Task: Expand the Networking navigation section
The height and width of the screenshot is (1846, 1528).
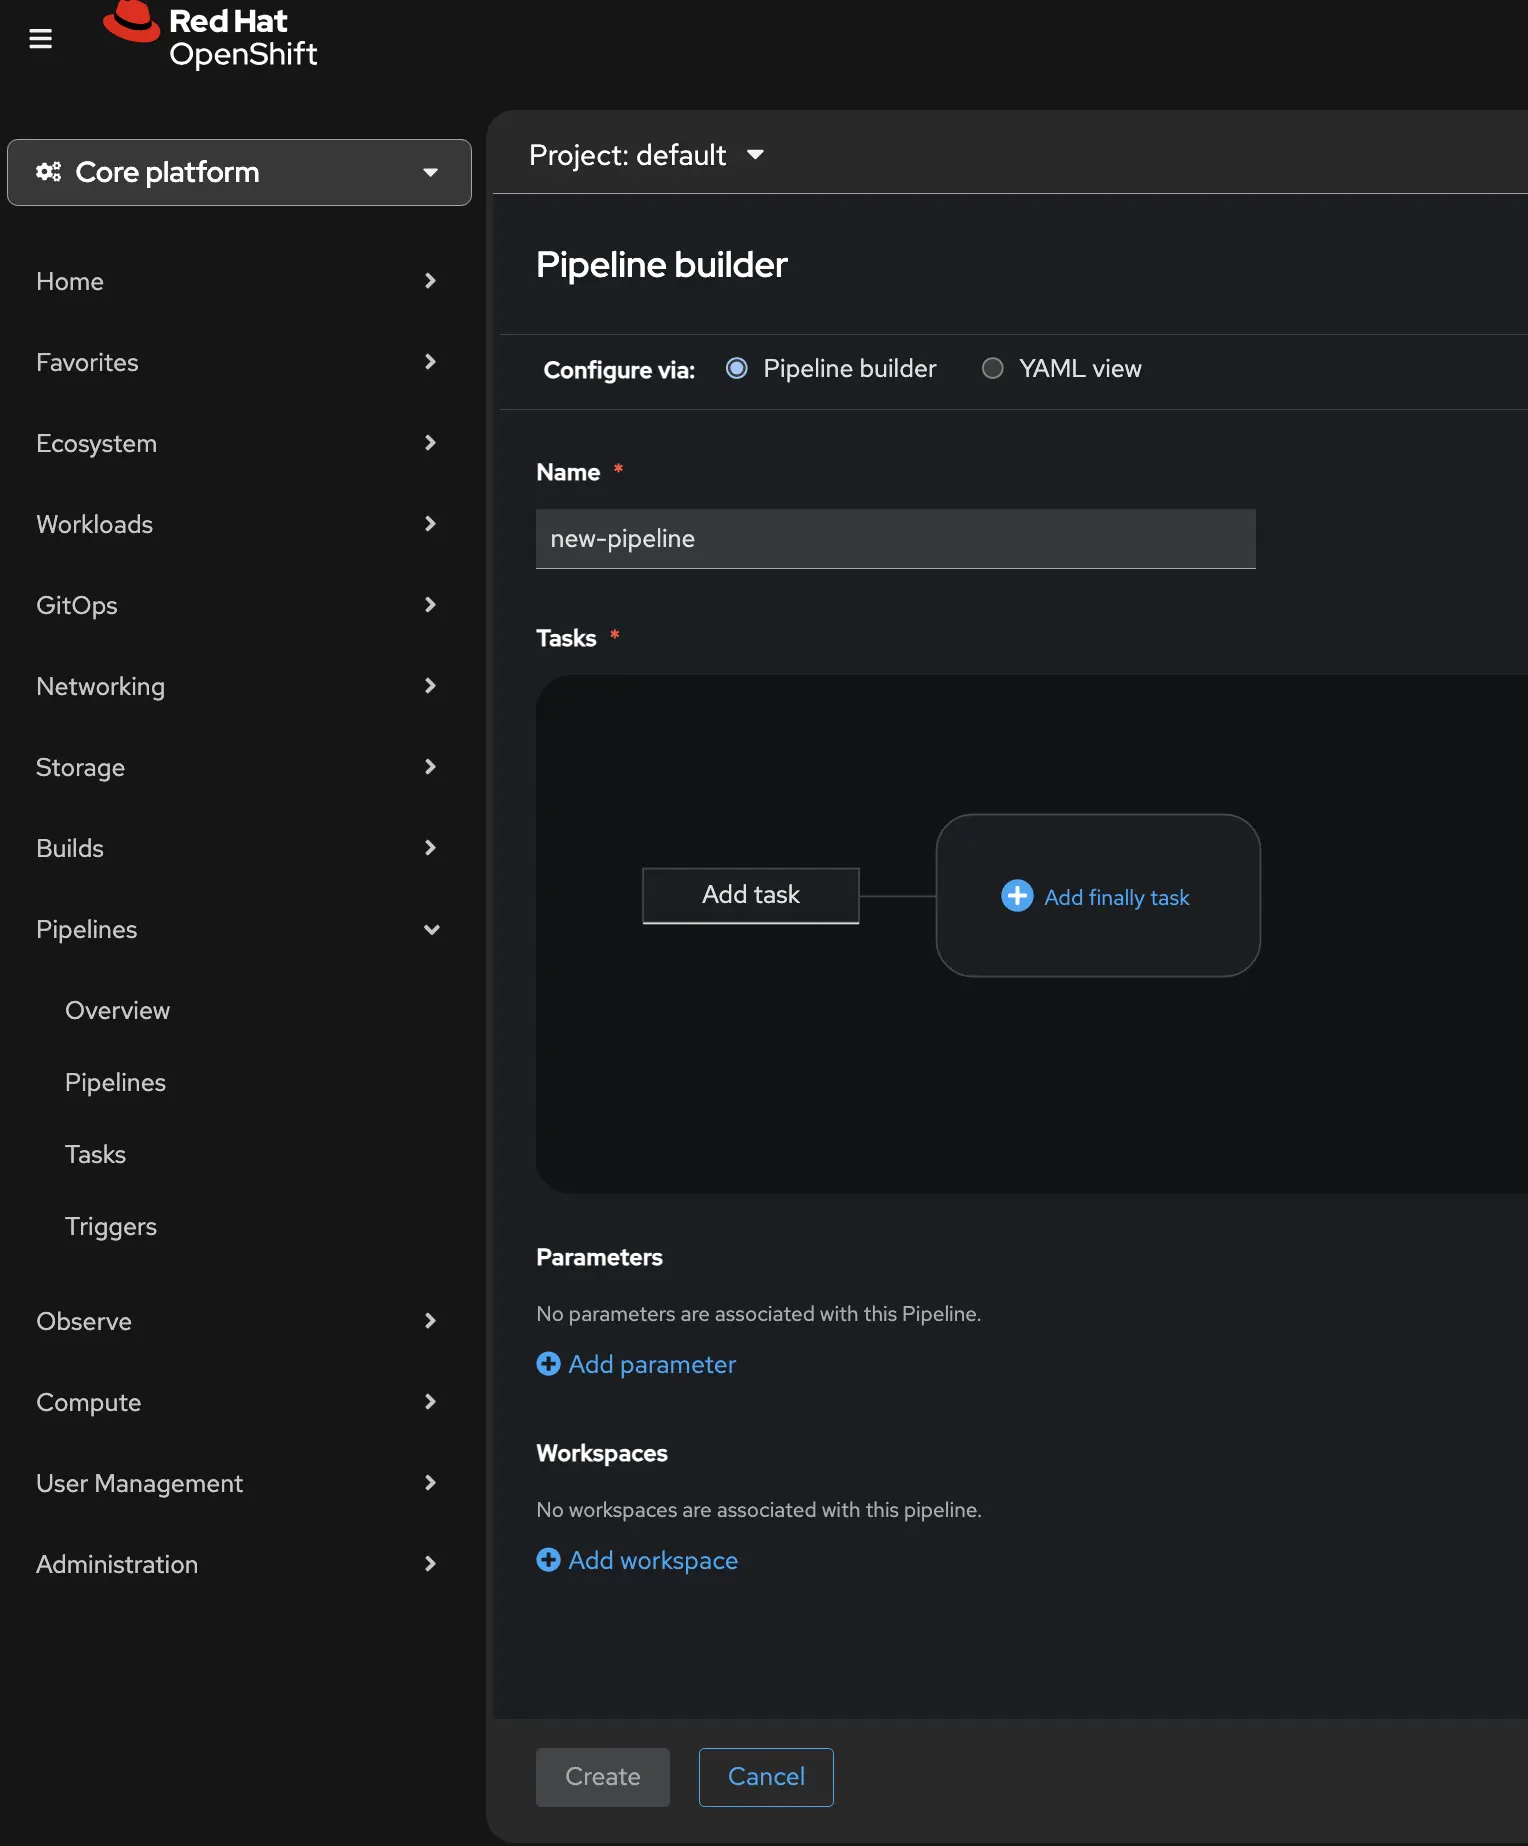Action: [238, 686]
